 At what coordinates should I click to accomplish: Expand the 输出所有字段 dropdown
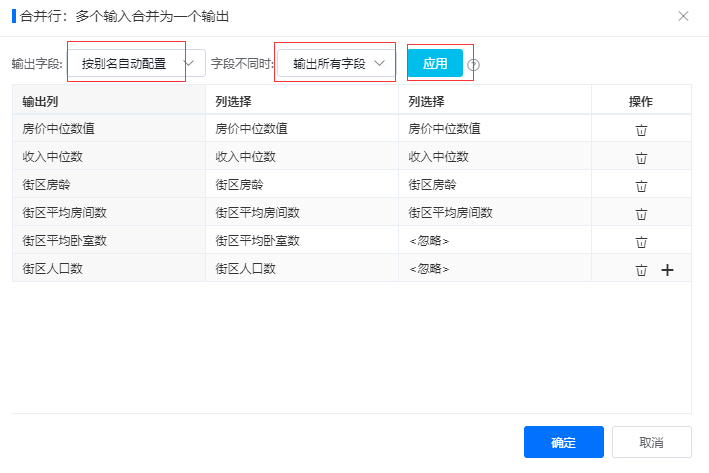pyautogui.click(x=336, y=63)
